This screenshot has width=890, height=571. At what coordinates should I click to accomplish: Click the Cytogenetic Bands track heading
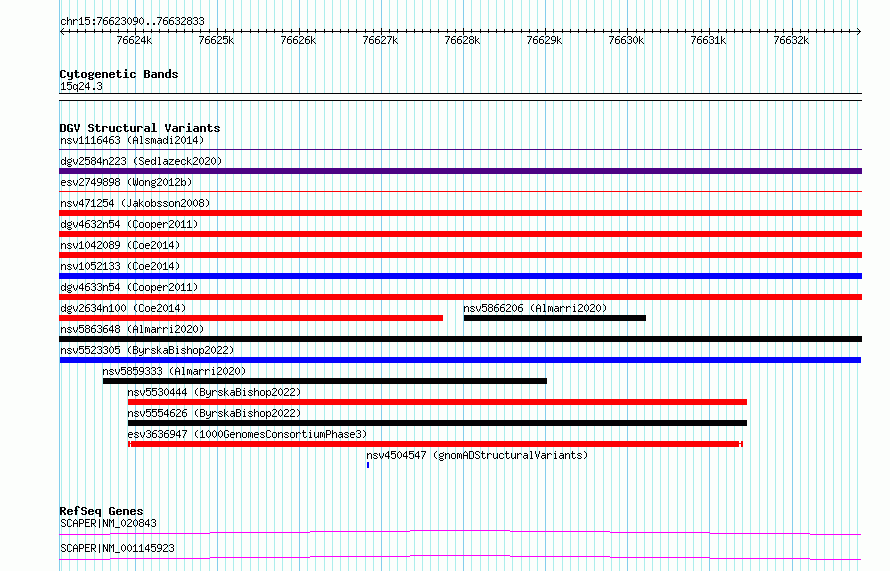(x=119, y=74)
